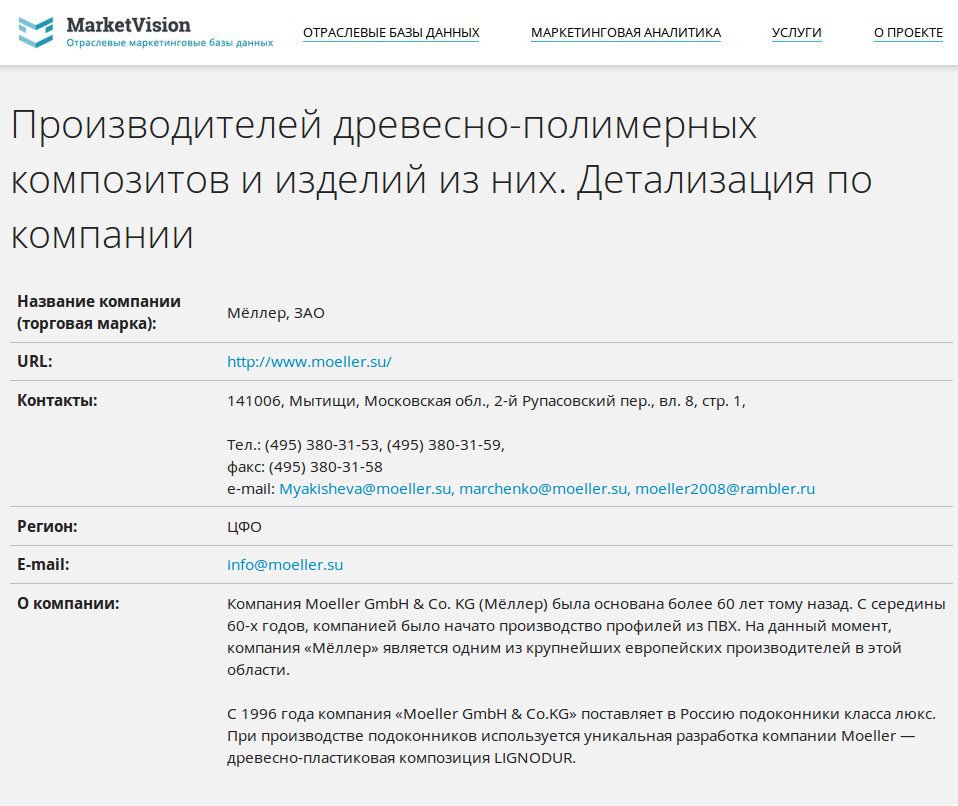
Task: Click the Регион: row label
Action: (47, 527)
